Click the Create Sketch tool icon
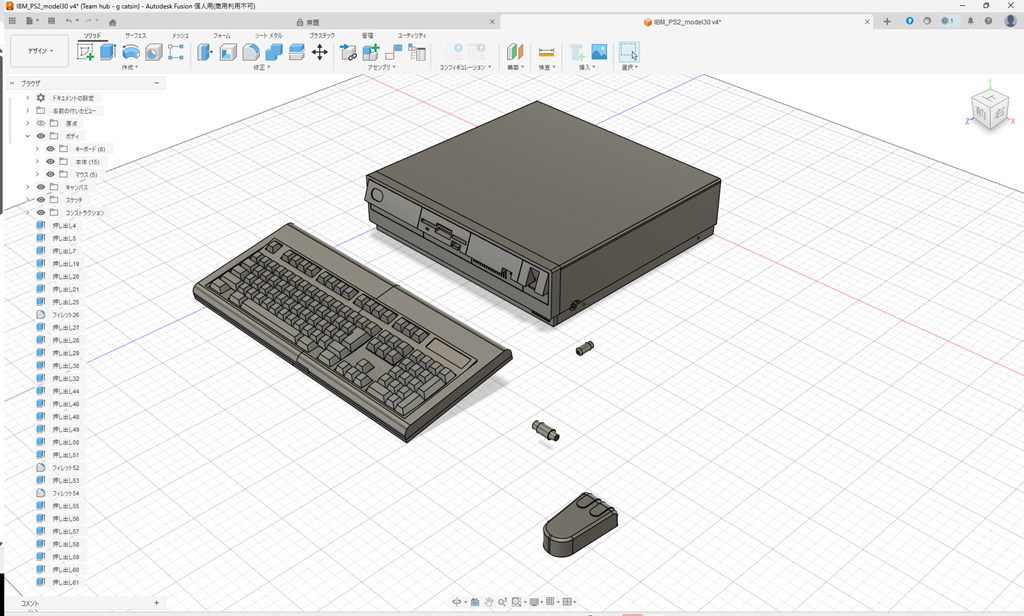This screenshot has height=616, width=1024. click(86, 52)
